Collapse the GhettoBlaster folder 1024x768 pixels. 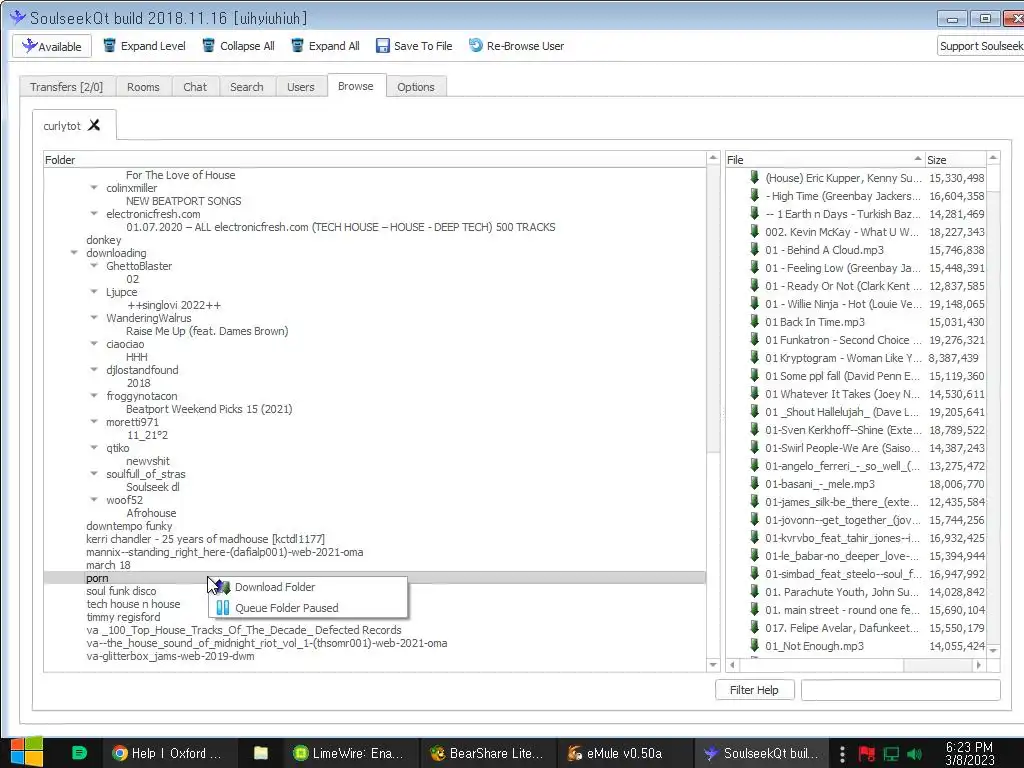pos(94,266)
